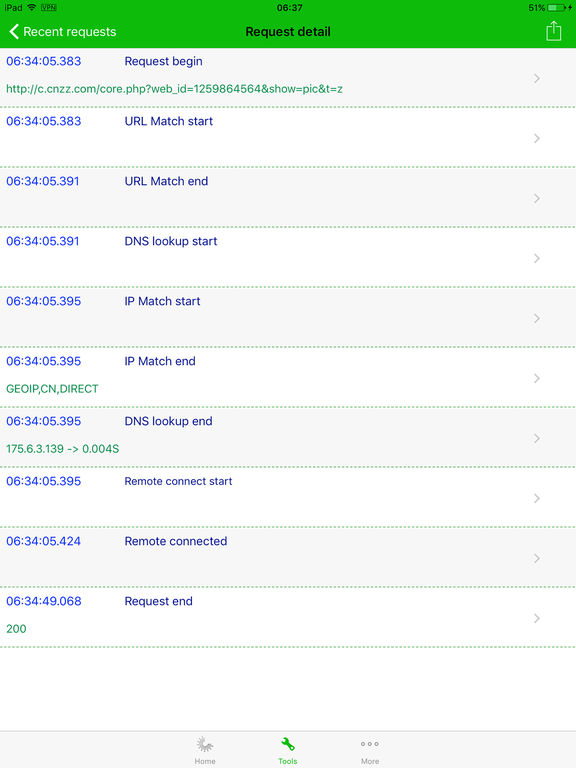The width and height of the screenshot is (576, 768).
Task: Expand the IP Match end chevron
Action: pyautogui.click(x=537, y=378)
